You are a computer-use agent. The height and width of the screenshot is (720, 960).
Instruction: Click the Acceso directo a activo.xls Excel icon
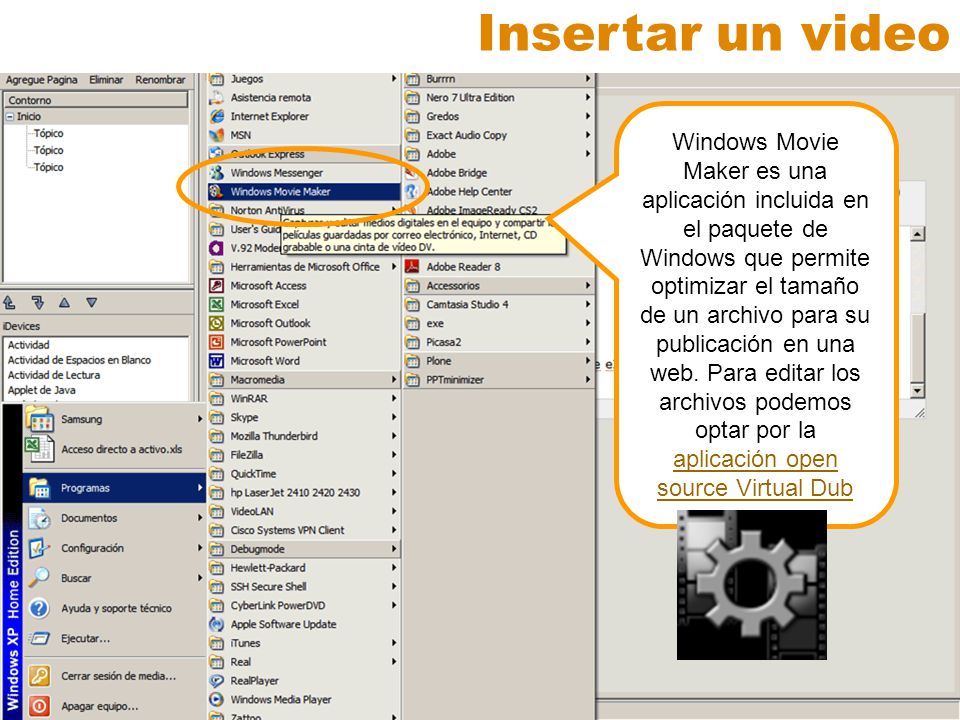click(x=39, y=449)
